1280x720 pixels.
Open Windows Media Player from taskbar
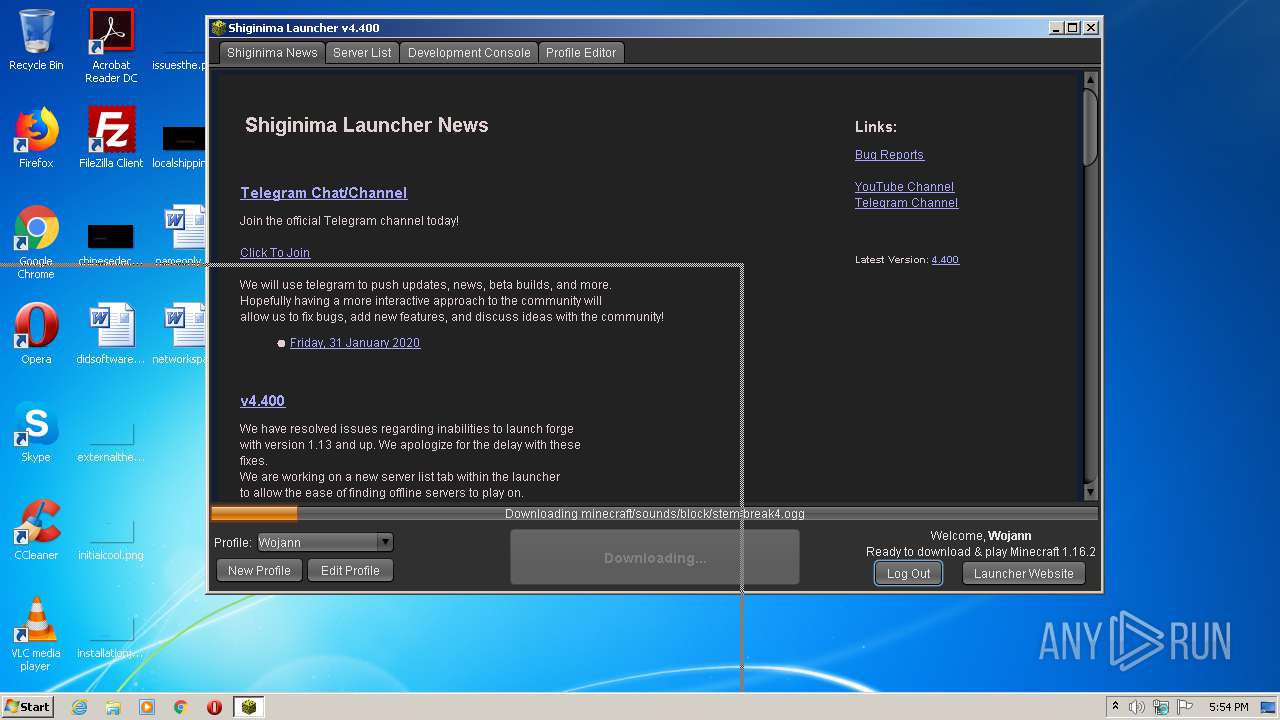tap(147, 707)
